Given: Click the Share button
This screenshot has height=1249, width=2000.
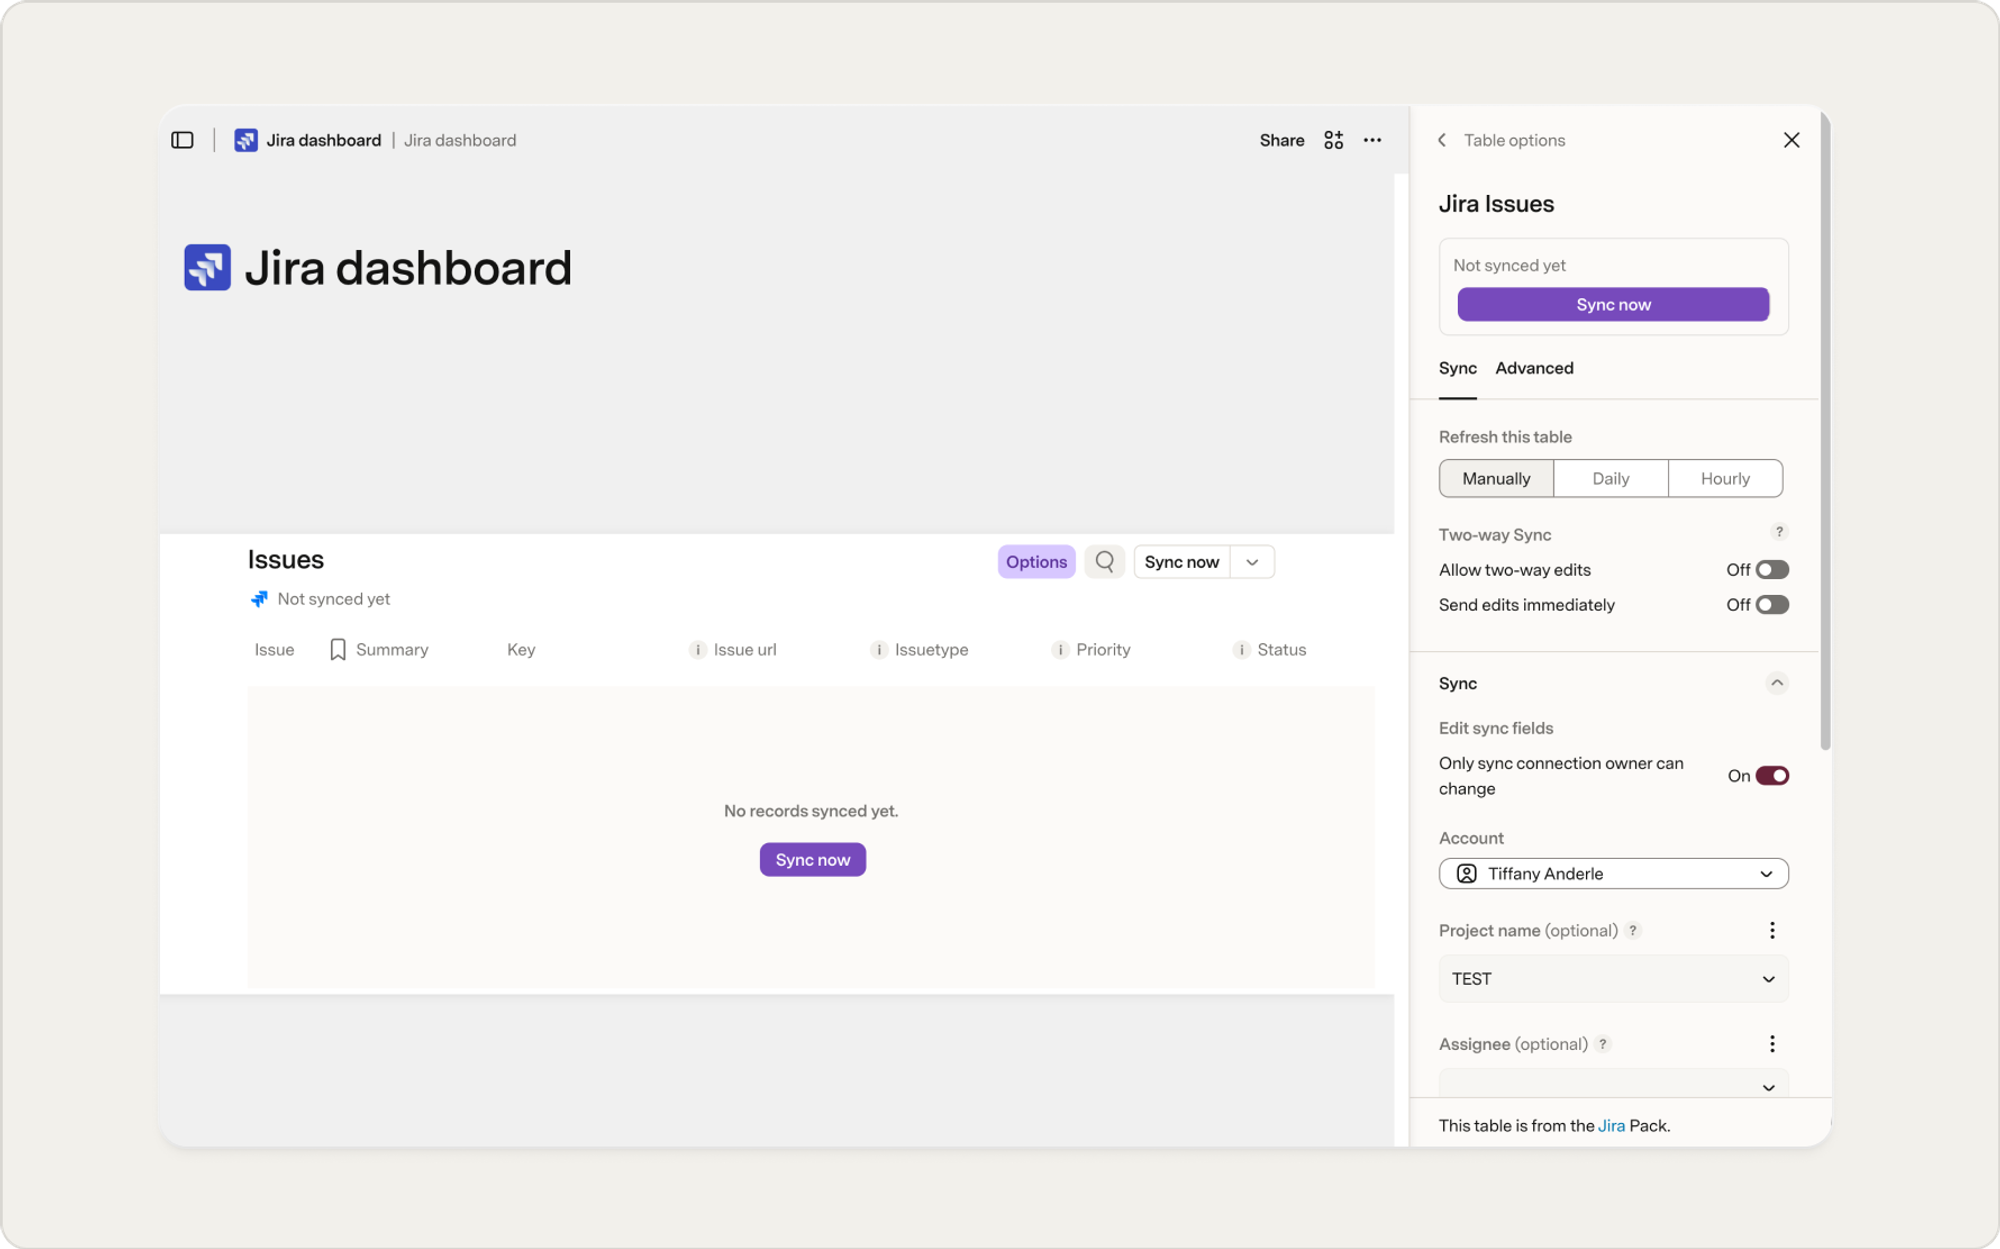Looking at the screenshot, I should pyautogui.click(x=1282, y=140).
